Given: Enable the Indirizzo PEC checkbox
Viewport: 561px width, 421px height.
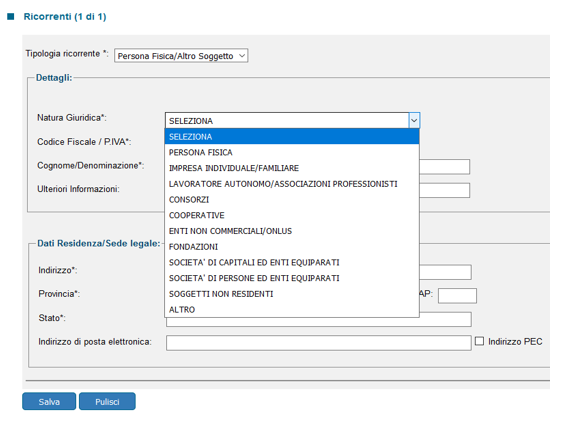Looking at the screenshot, I should [479, 341].
